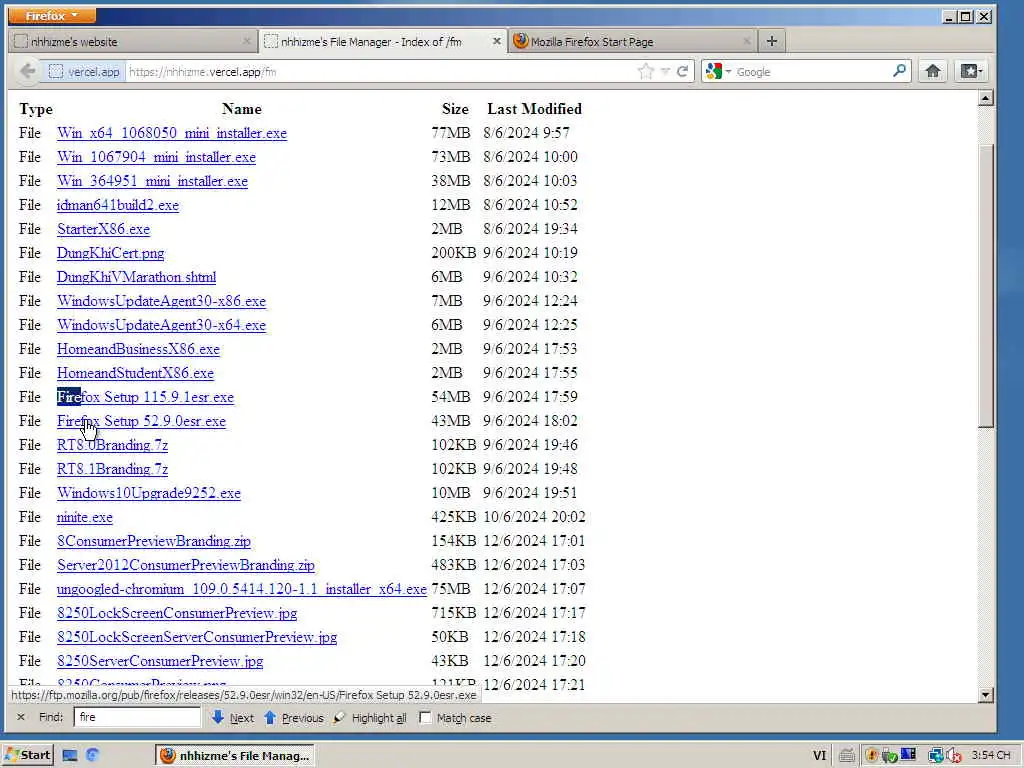
Task: Close the File Manager tab
Action: coord(496,41)
